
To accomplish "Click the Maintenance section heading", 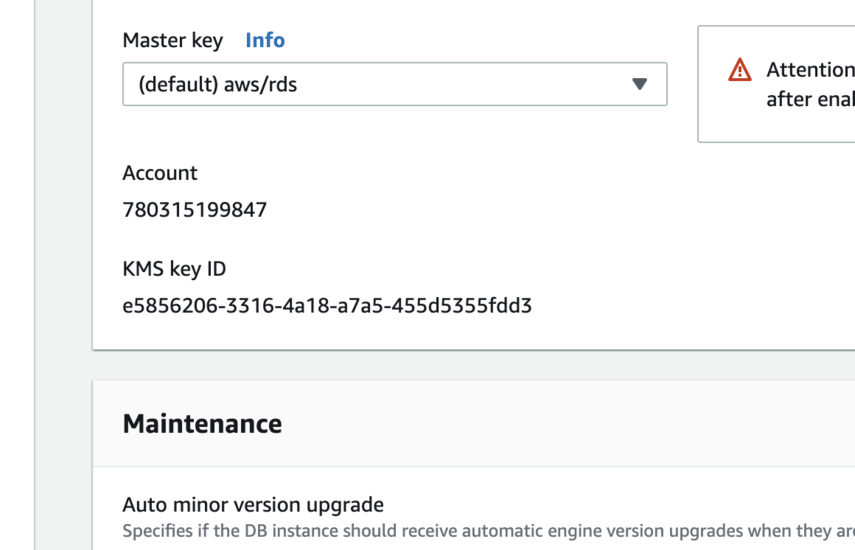I will coord(202,424).
